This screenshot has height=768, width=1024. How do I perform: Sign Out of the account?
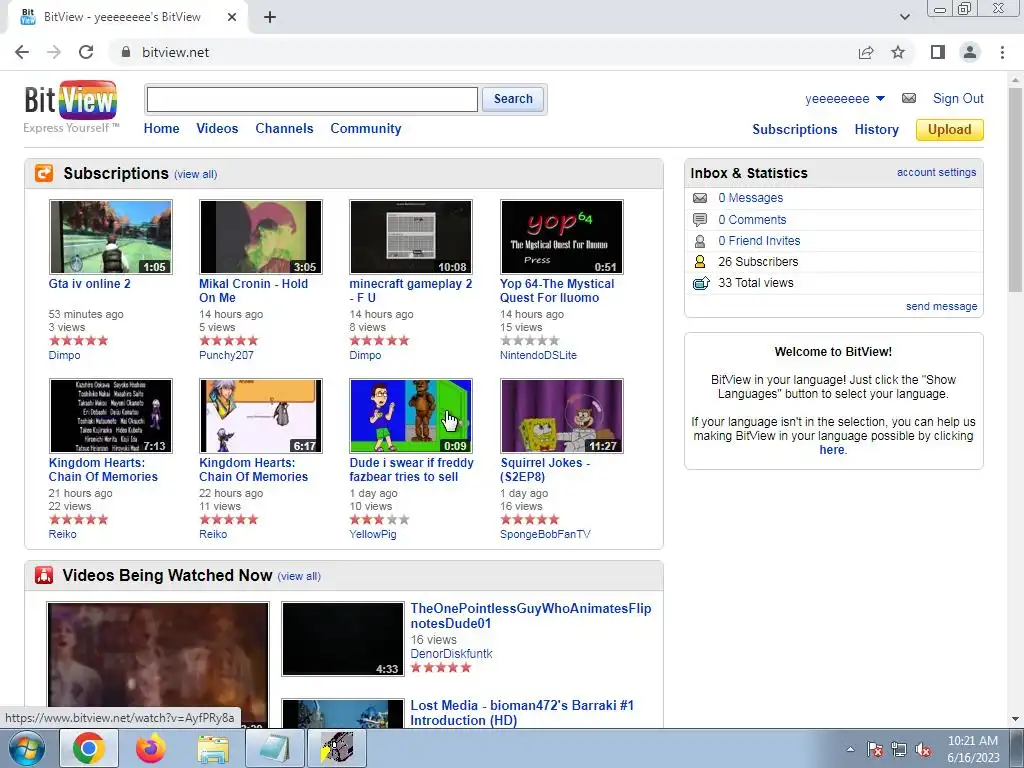pyautogui.click(x=958, y=98)
